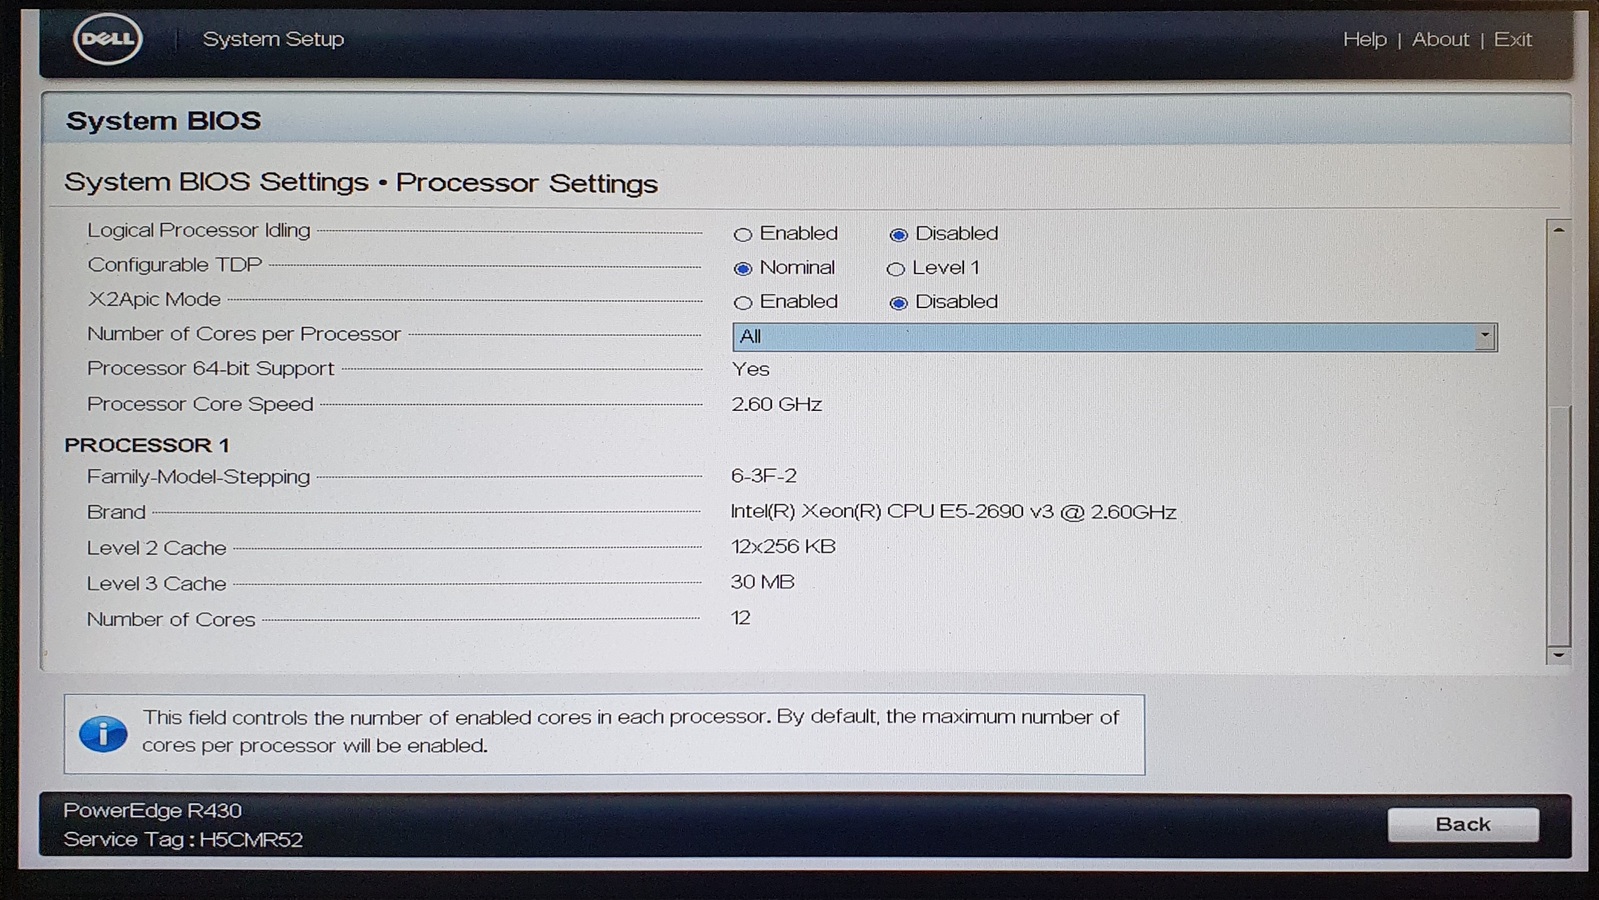Click the Family-Model-Stepping label
The image size is (1599, 900).
click(198, 477)
